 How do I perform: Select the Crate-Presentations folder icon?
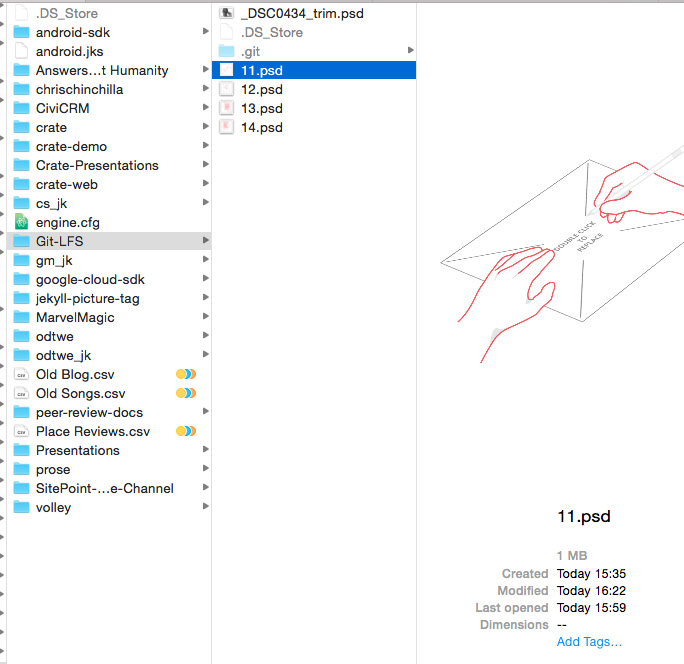(x=21, y=165)
